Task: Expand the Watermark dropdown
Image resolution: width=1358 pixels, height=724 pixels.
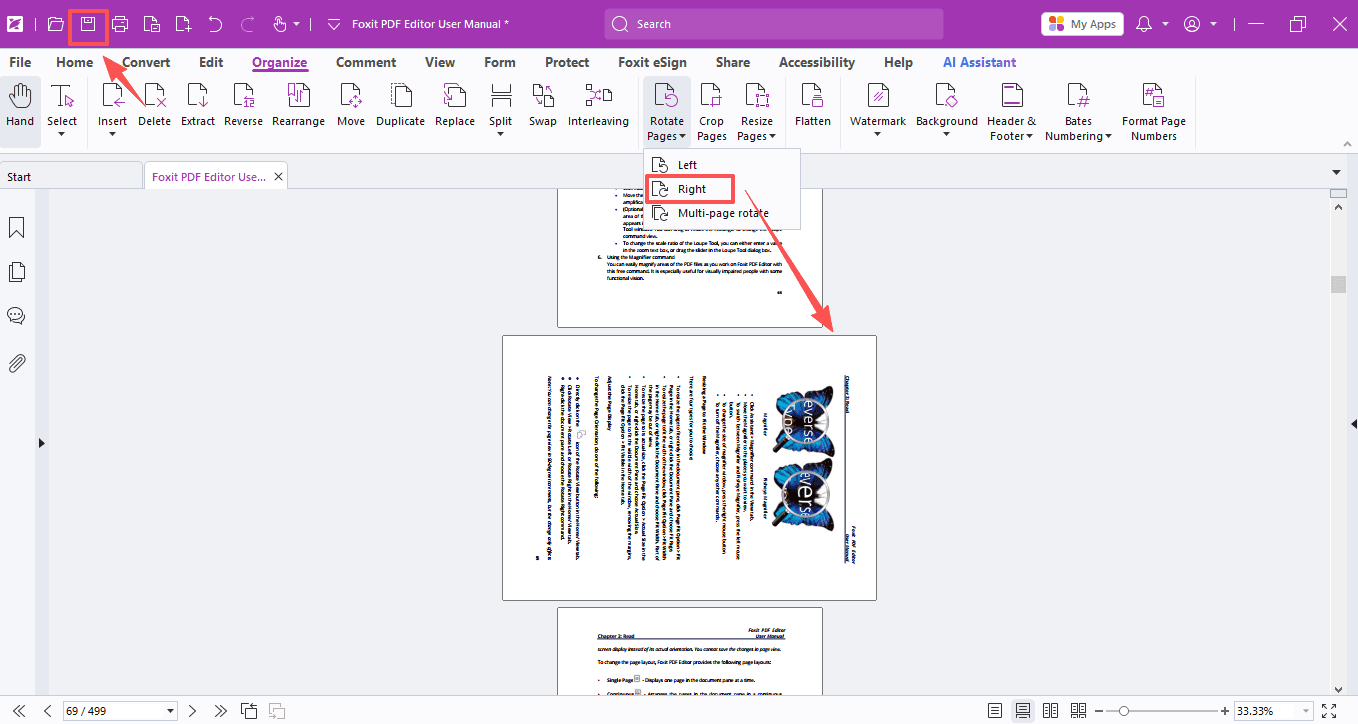Action: (x=878, y=135)
